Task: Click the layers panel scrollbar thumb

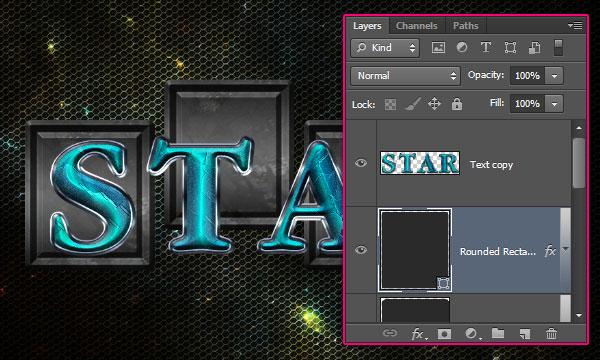Action: (579, 163)
